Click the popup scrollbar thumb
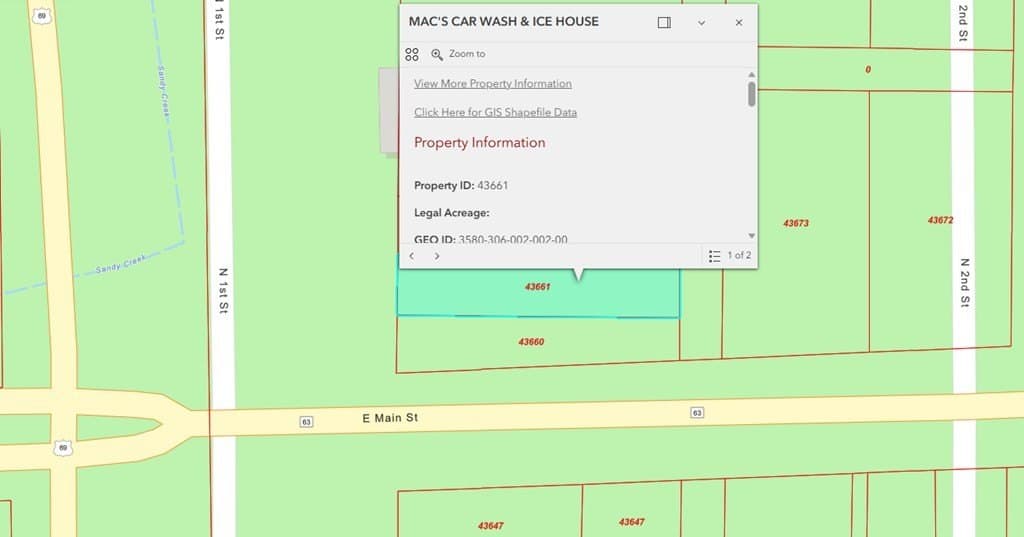This screenshot has width=1024, height=537. (x=752, y=94)
